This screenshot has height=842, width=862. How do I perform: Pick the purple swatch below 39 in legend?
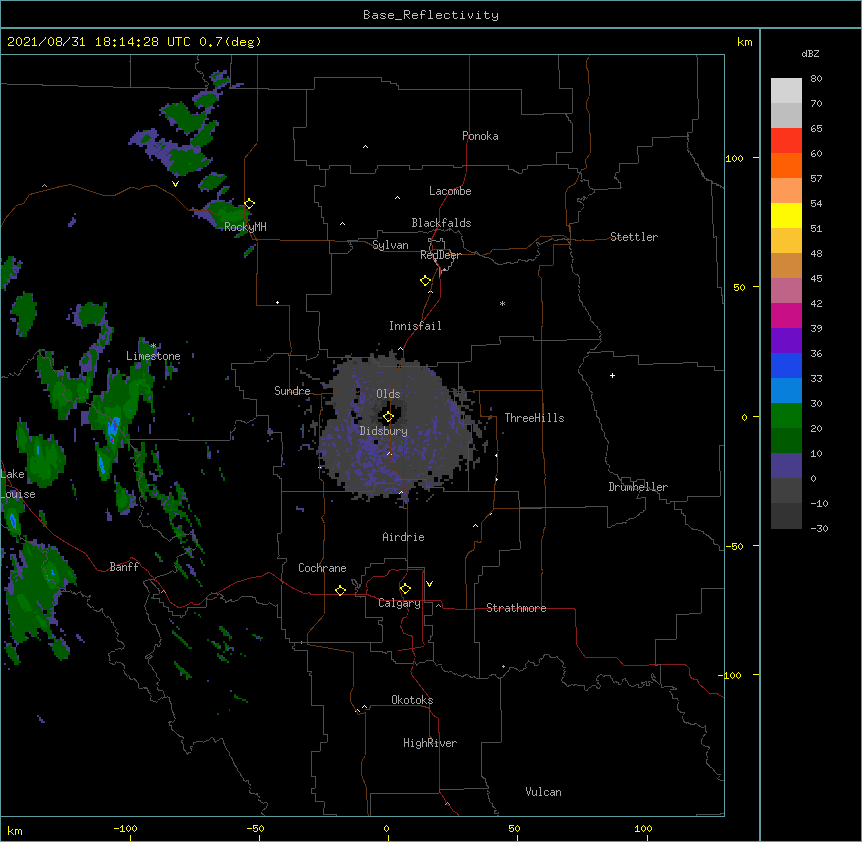(x=786, y=341)
